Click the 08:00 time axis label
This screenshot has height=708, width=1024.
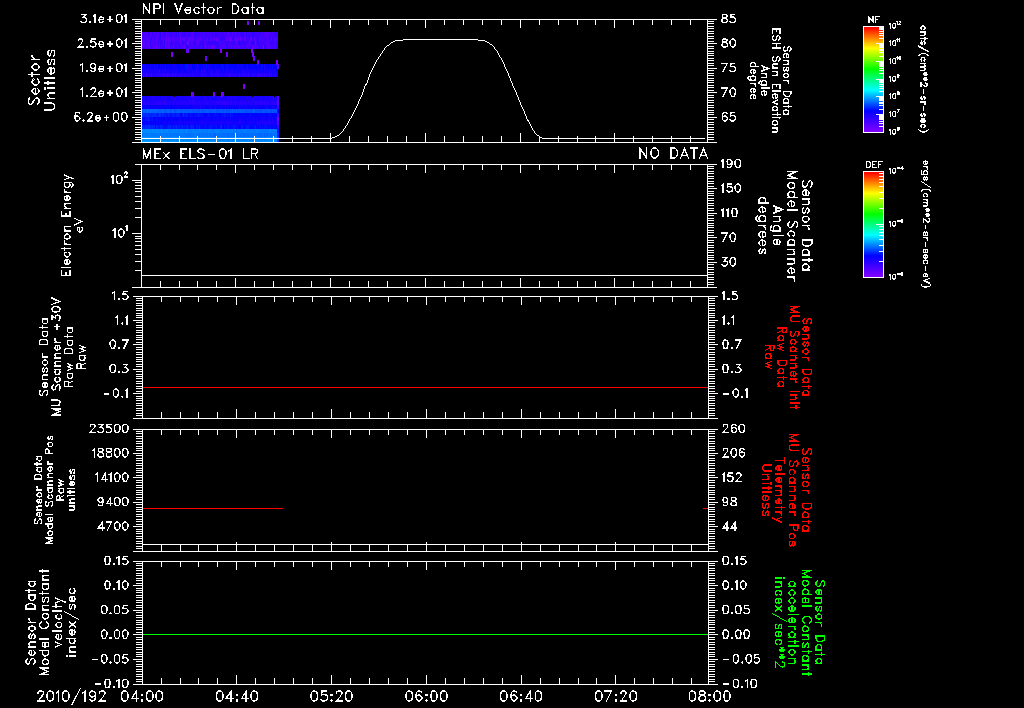click(x=710, y=696)
